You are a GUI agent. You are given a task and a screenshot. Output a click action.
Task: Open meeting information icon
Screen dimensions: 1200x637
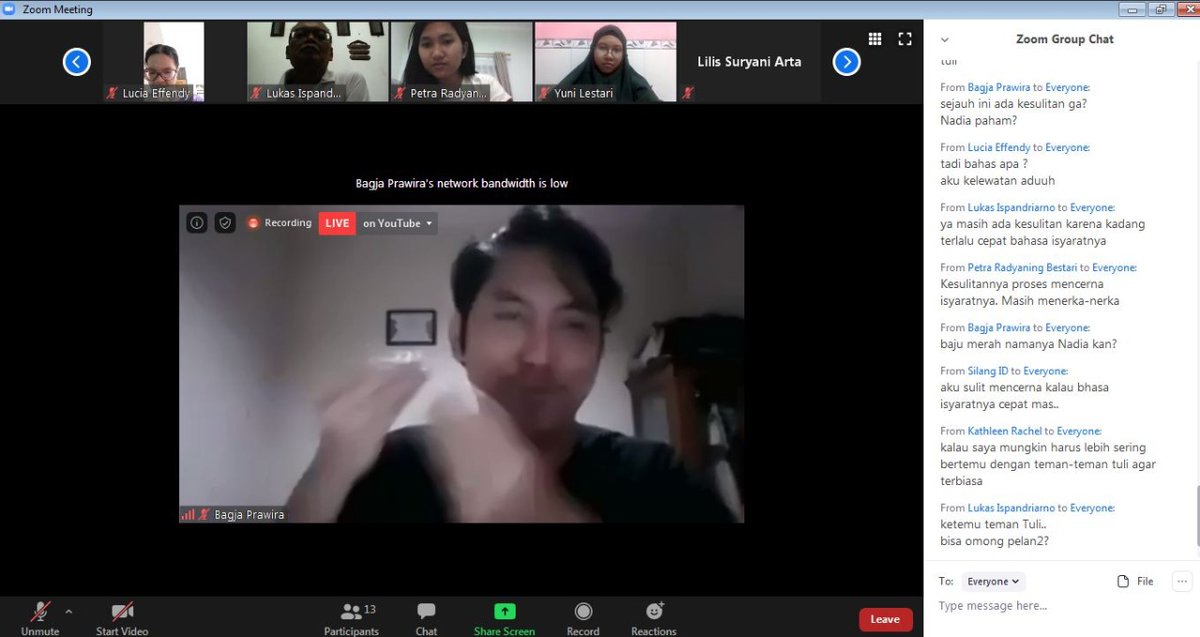[197, 223]
